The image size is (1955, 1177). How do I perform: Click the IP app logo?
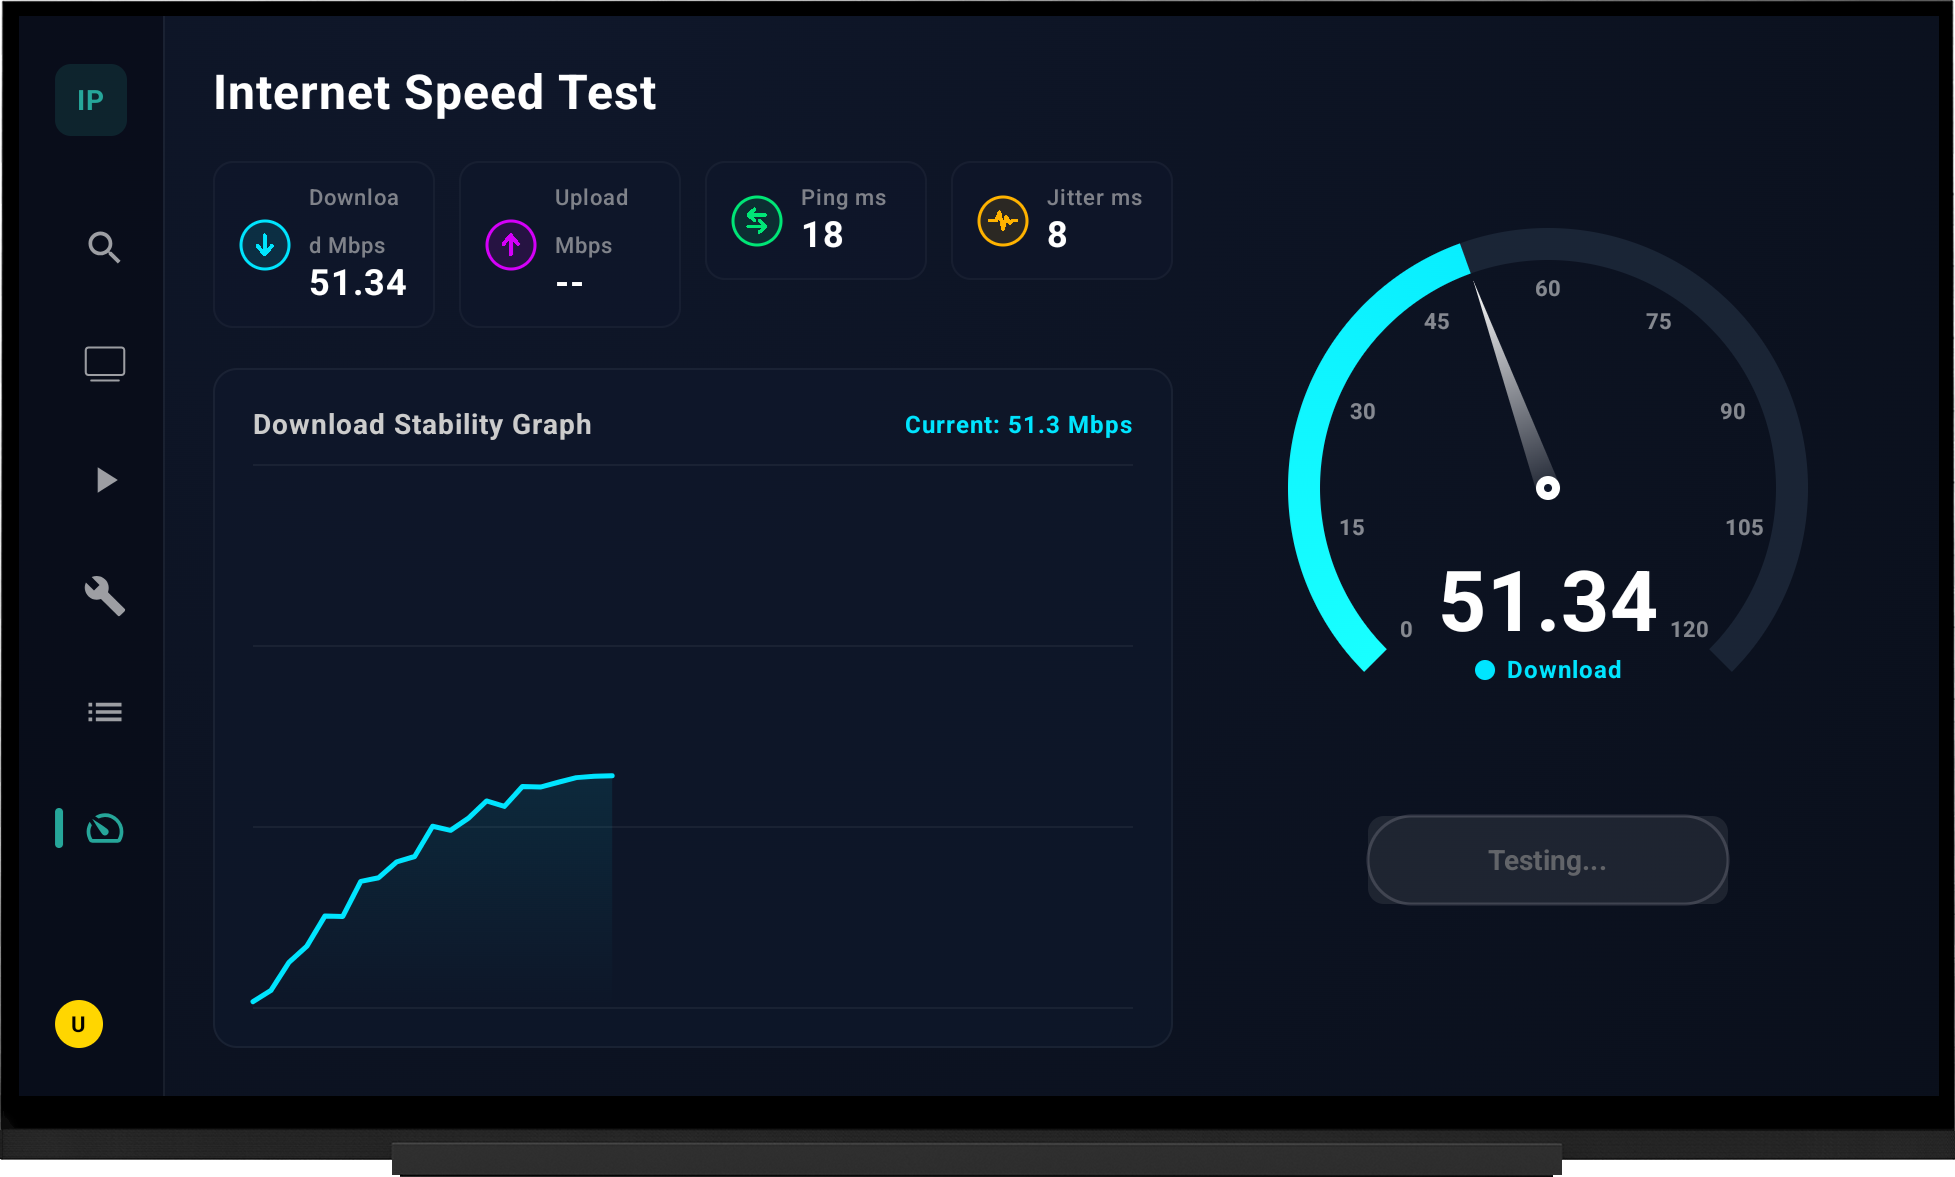91,100
